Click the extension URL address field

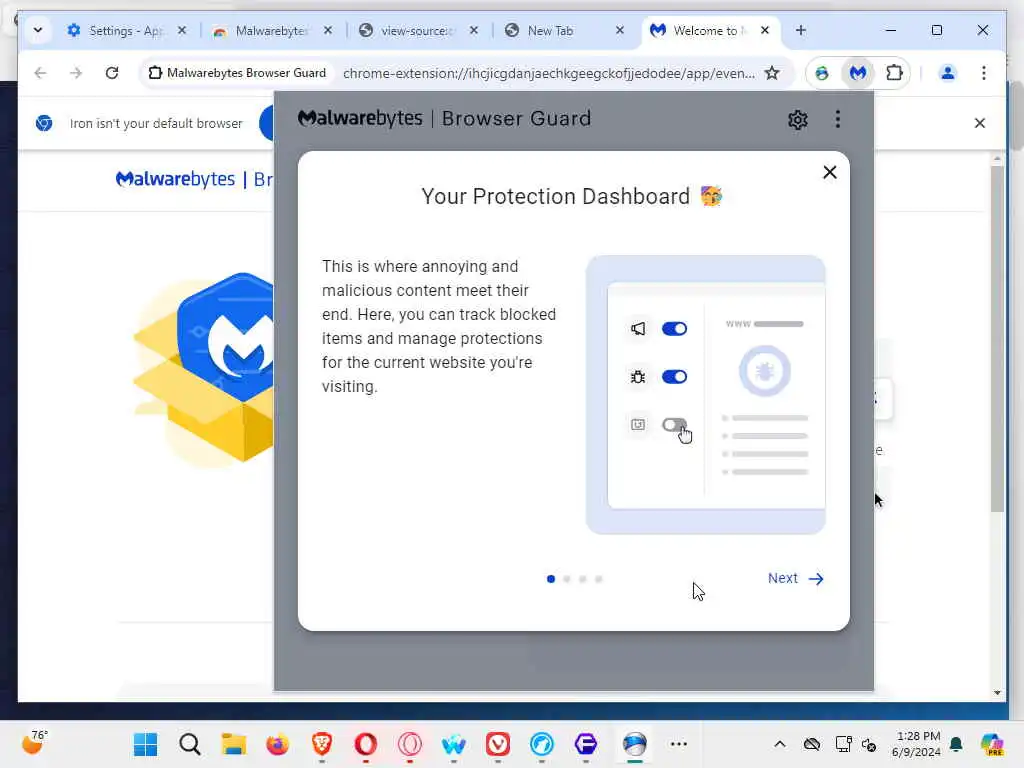tap(549, 73)
